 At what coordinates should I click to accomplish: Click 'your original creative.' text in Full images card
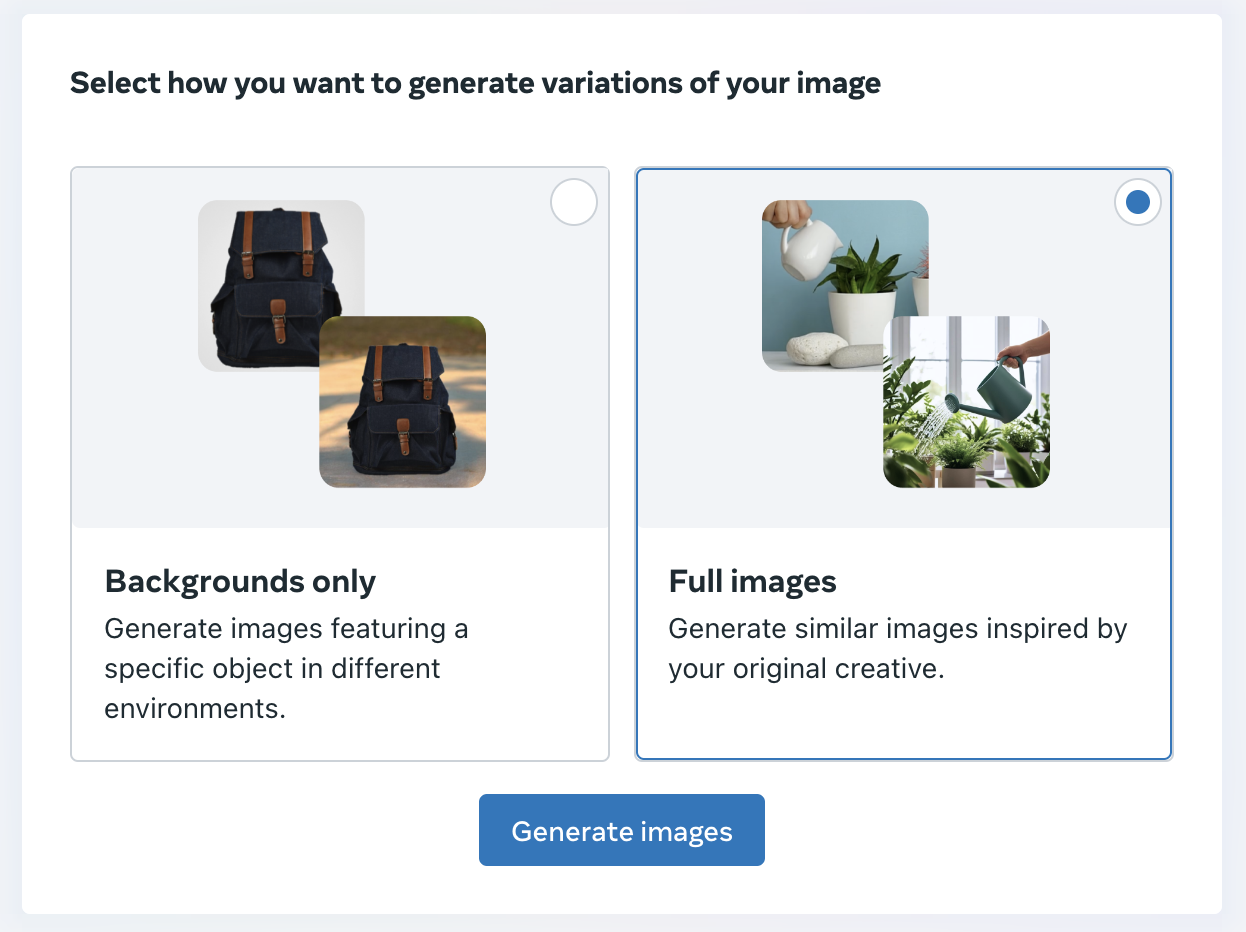click(x=807, y=669)
